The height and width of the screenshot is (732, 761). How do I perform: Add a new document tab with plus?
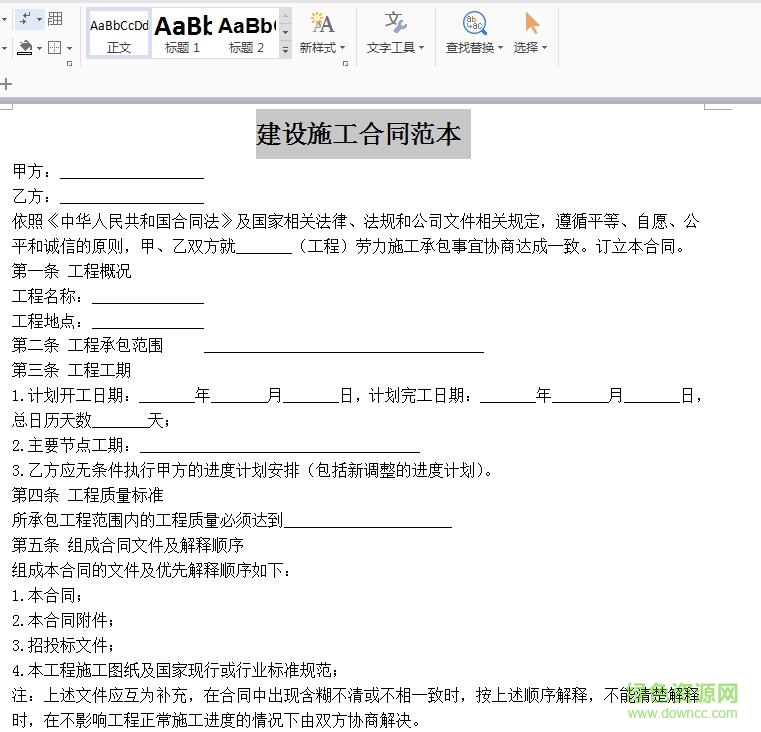[x=6, y=85]
